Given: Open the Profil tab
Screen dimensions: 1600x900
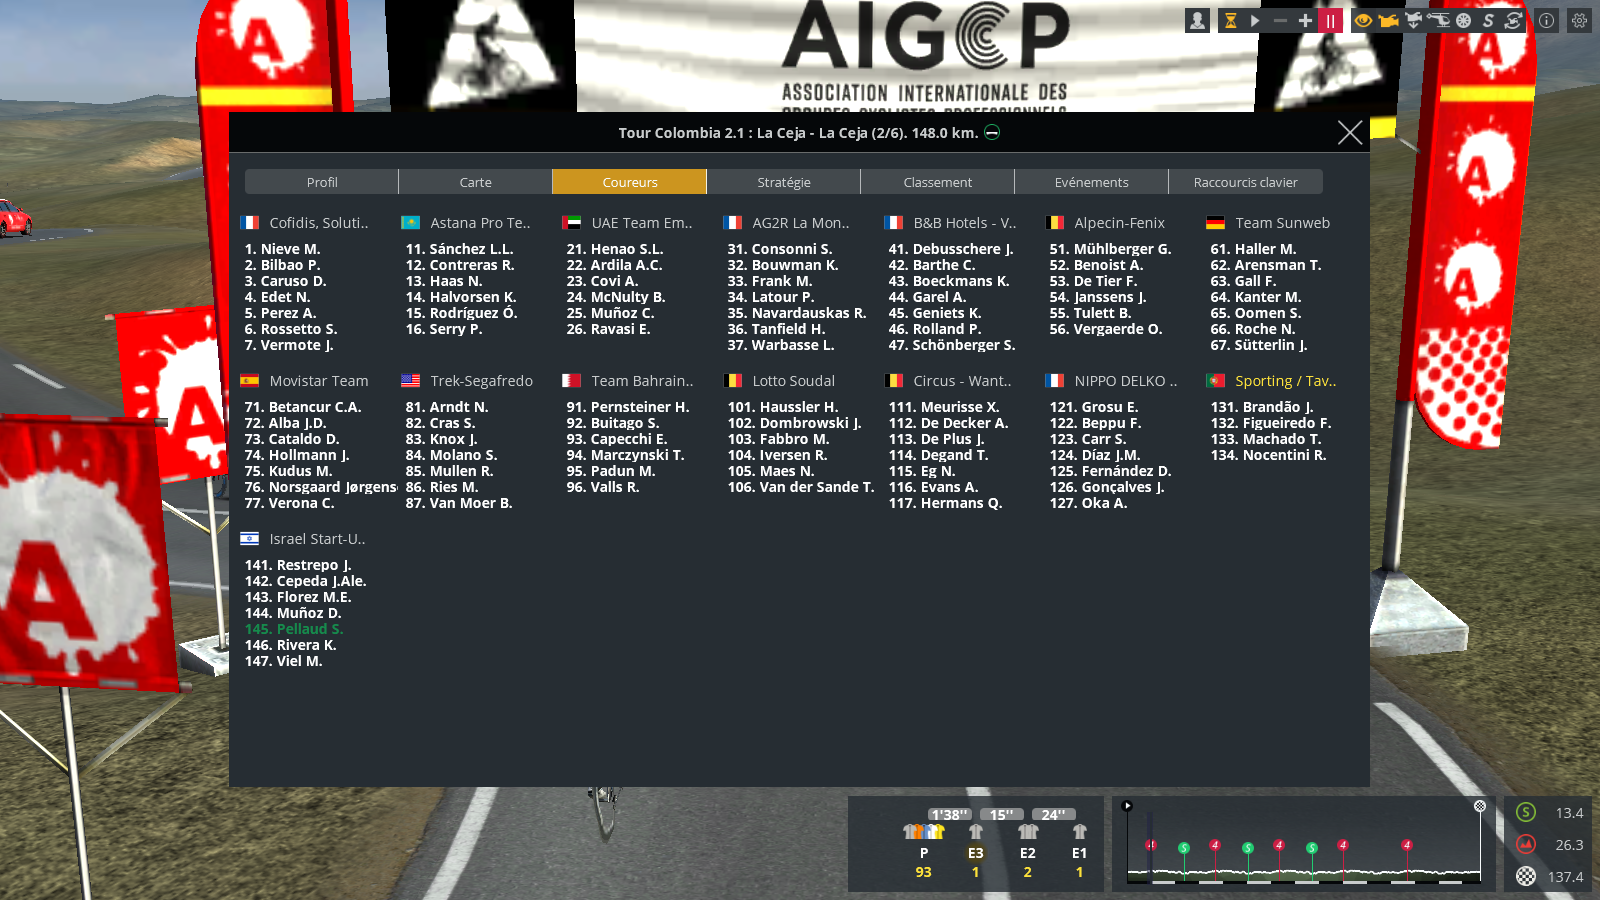Looking at the screenshot, I should (x=322, y=182).
